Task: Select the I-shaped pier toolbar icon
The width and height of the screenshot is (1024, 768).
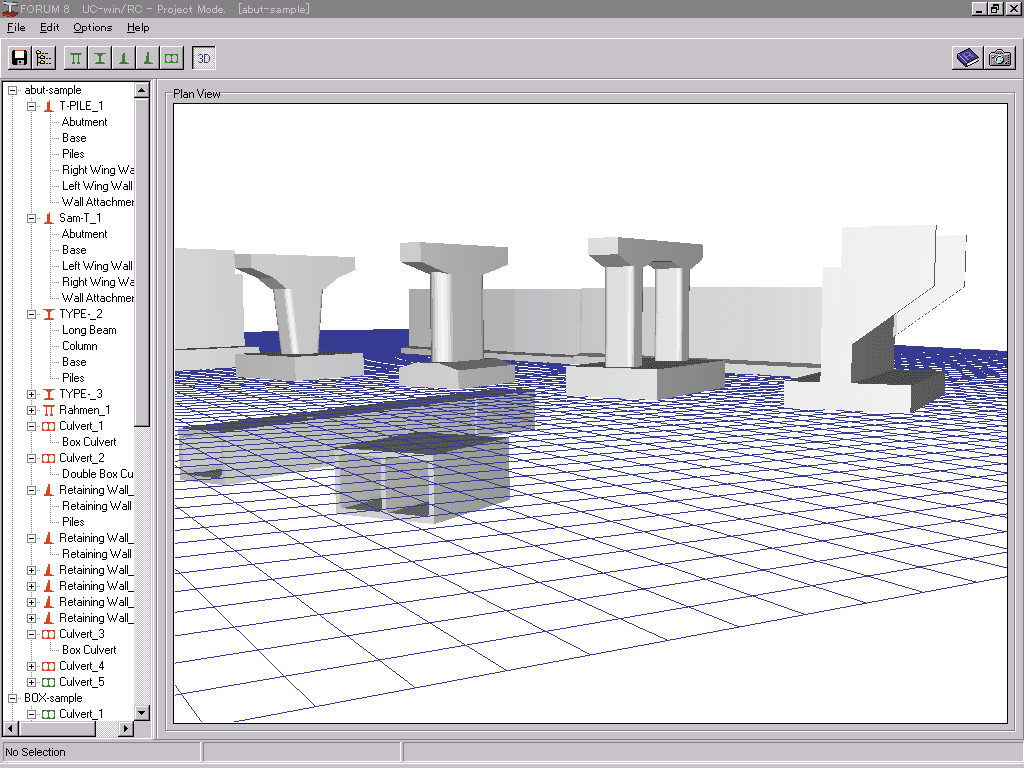Action: [x=100, y=59]
